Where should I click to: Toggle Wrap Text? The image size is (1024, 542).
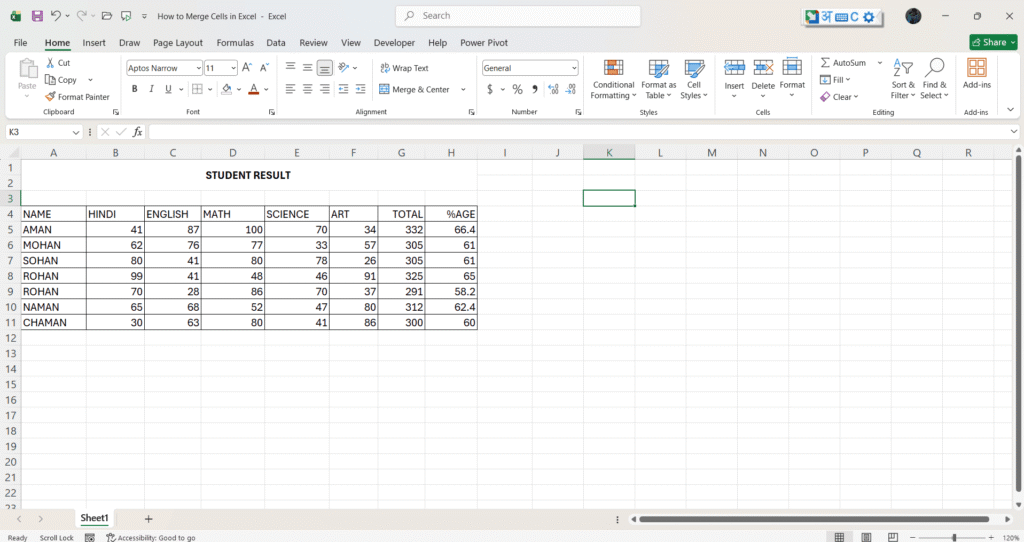(x=404, y=68)
